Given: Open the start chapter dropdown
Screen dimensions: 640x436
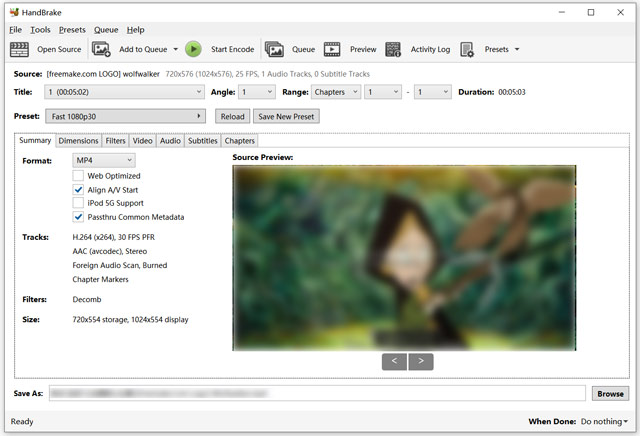Looking at the screenshot, I should click(x=383, y=92).
